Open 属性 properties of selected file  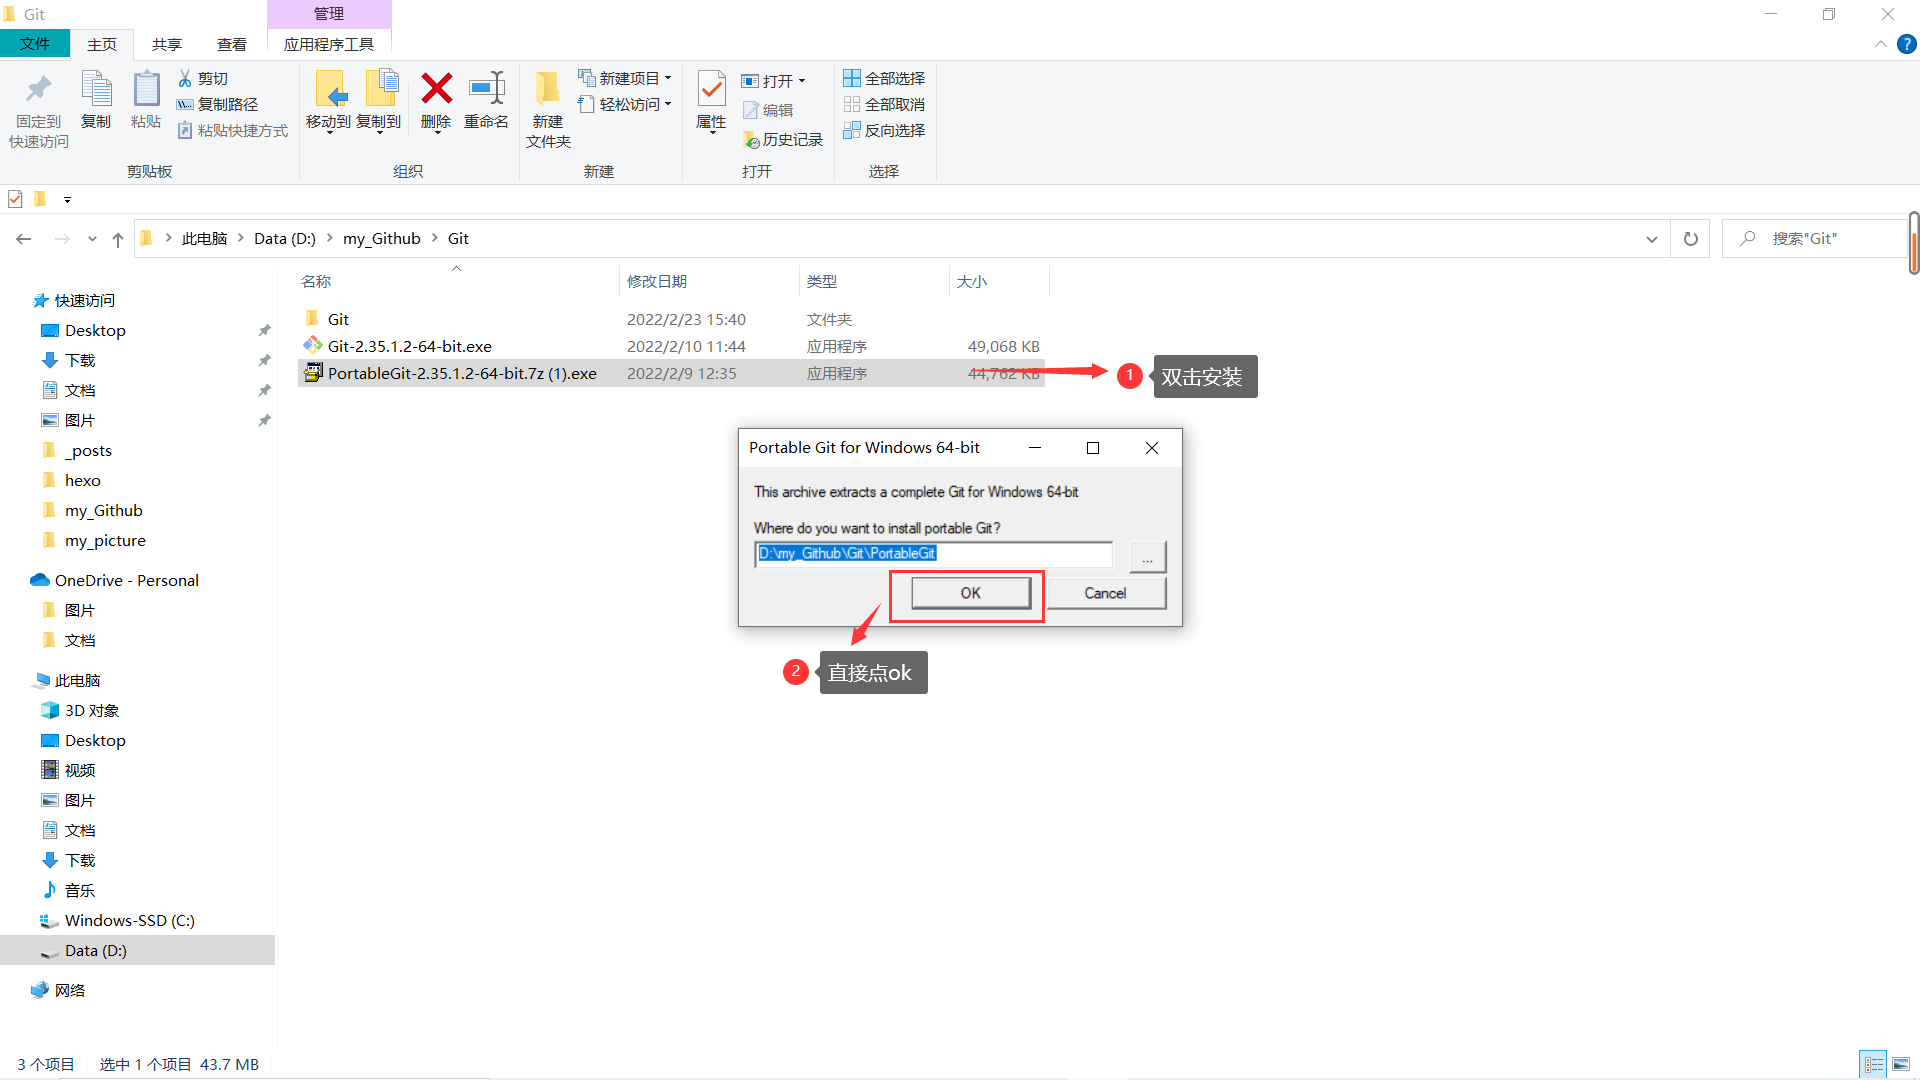(x=711, y=102)
